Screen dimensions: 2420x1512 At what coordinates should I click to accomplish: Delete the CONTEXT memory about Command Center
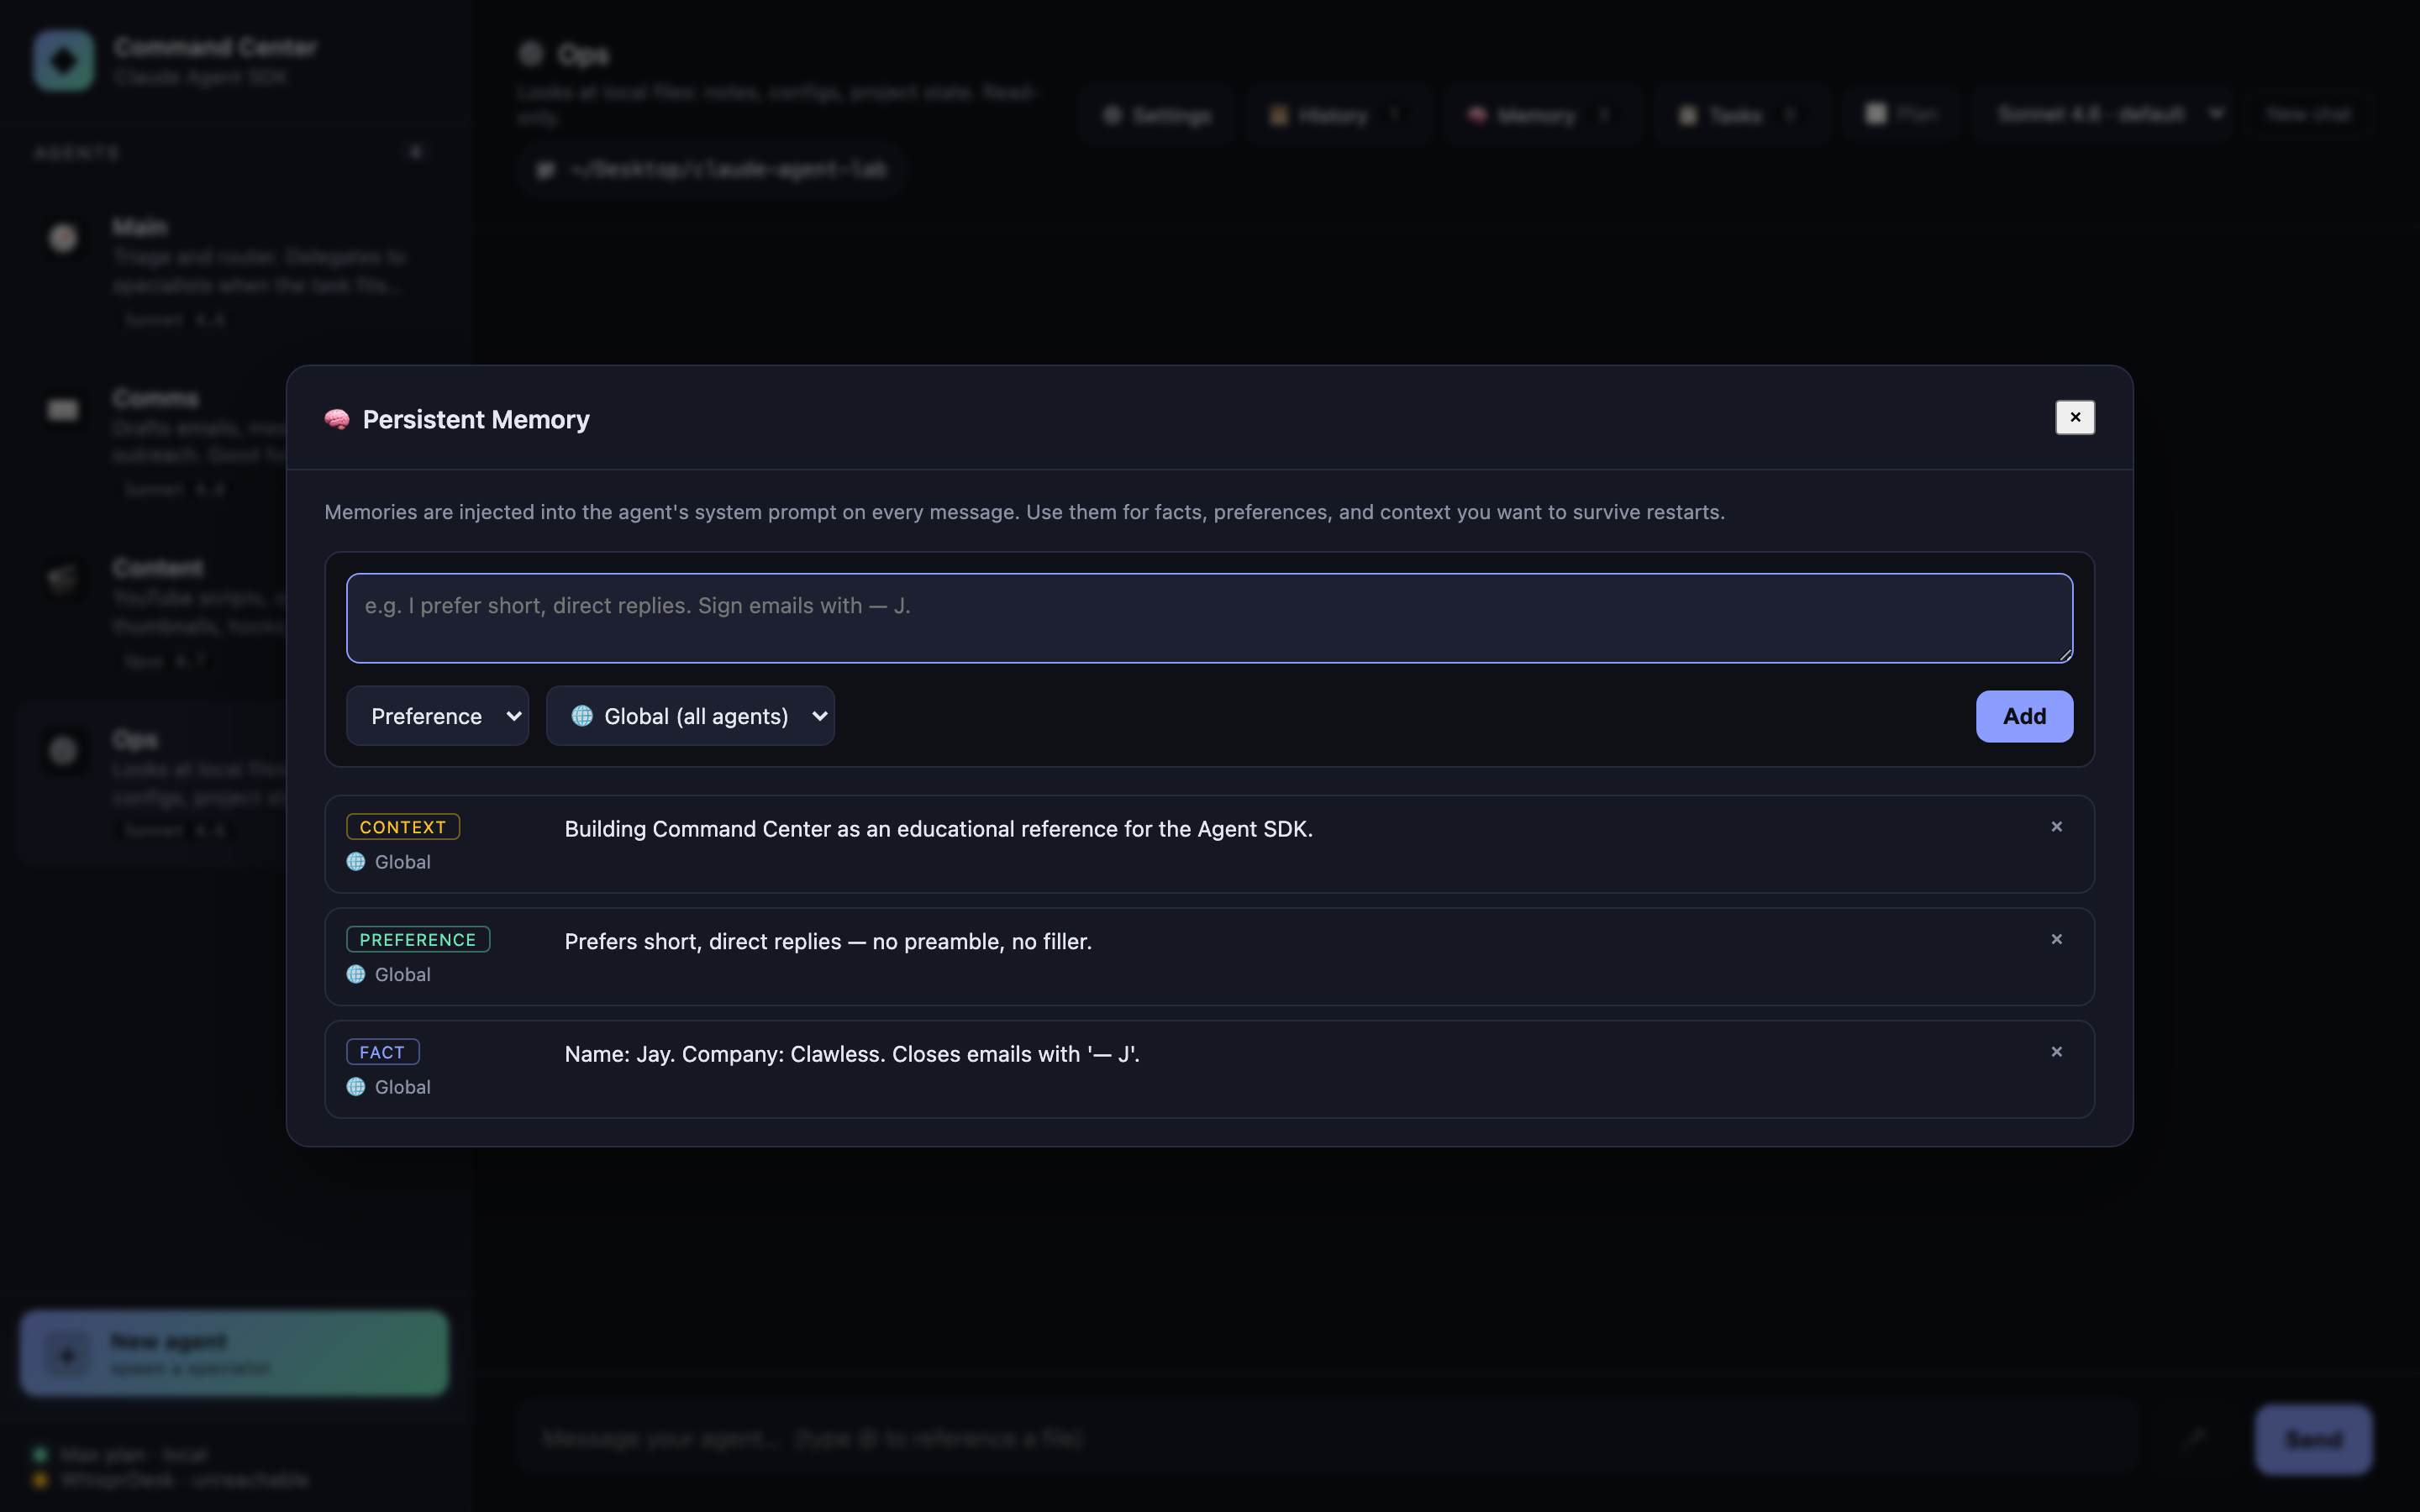point(2056,827)
